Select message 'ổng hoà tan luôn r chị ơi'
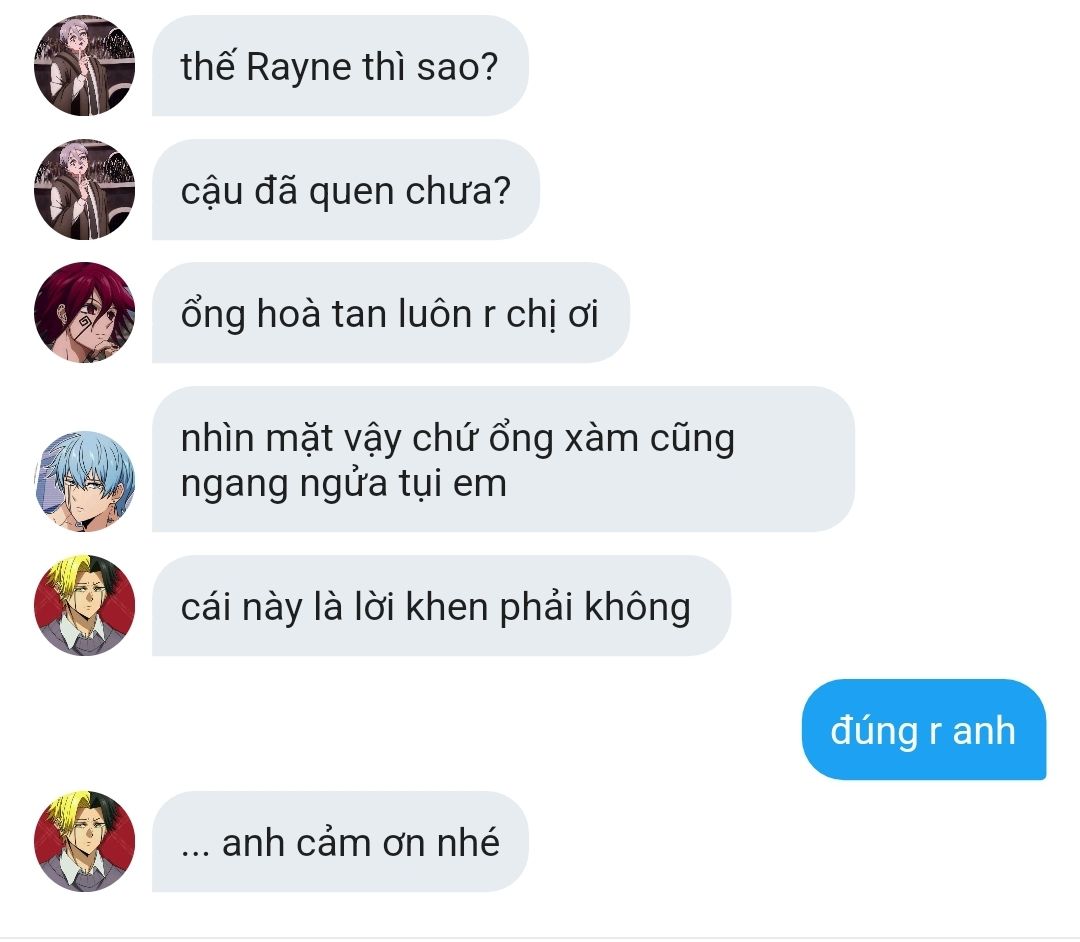The width and height of the screenshot is (1080, 942). [x=391, y=313]
